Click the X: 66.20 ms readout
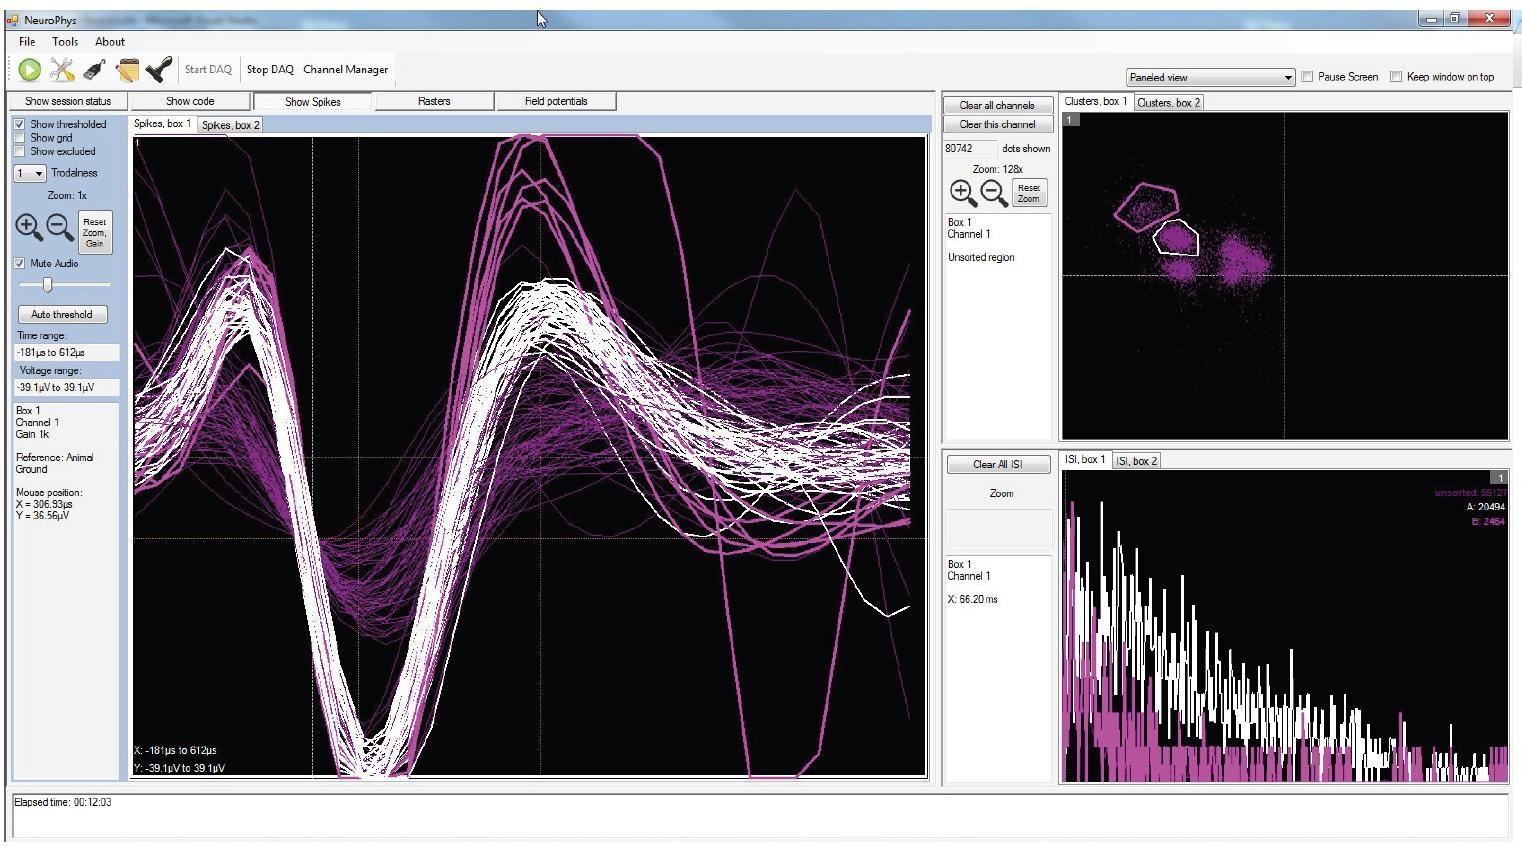Image resolution: width=1522 pixels, height=856 pixels. tap(972, 599)
